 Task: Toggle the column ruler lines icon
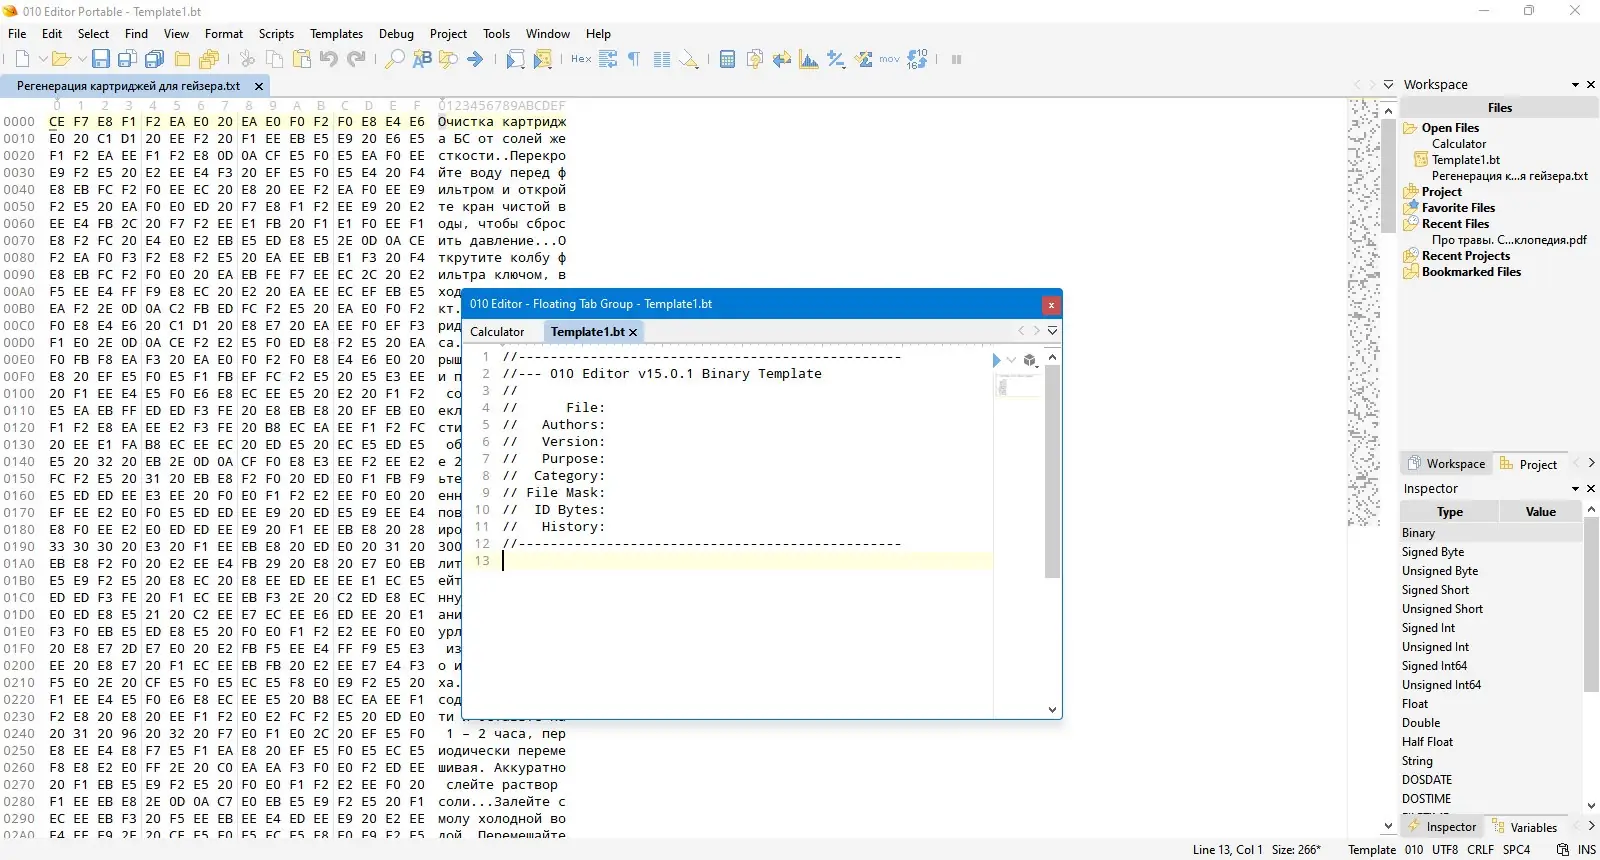coord(661,60)
